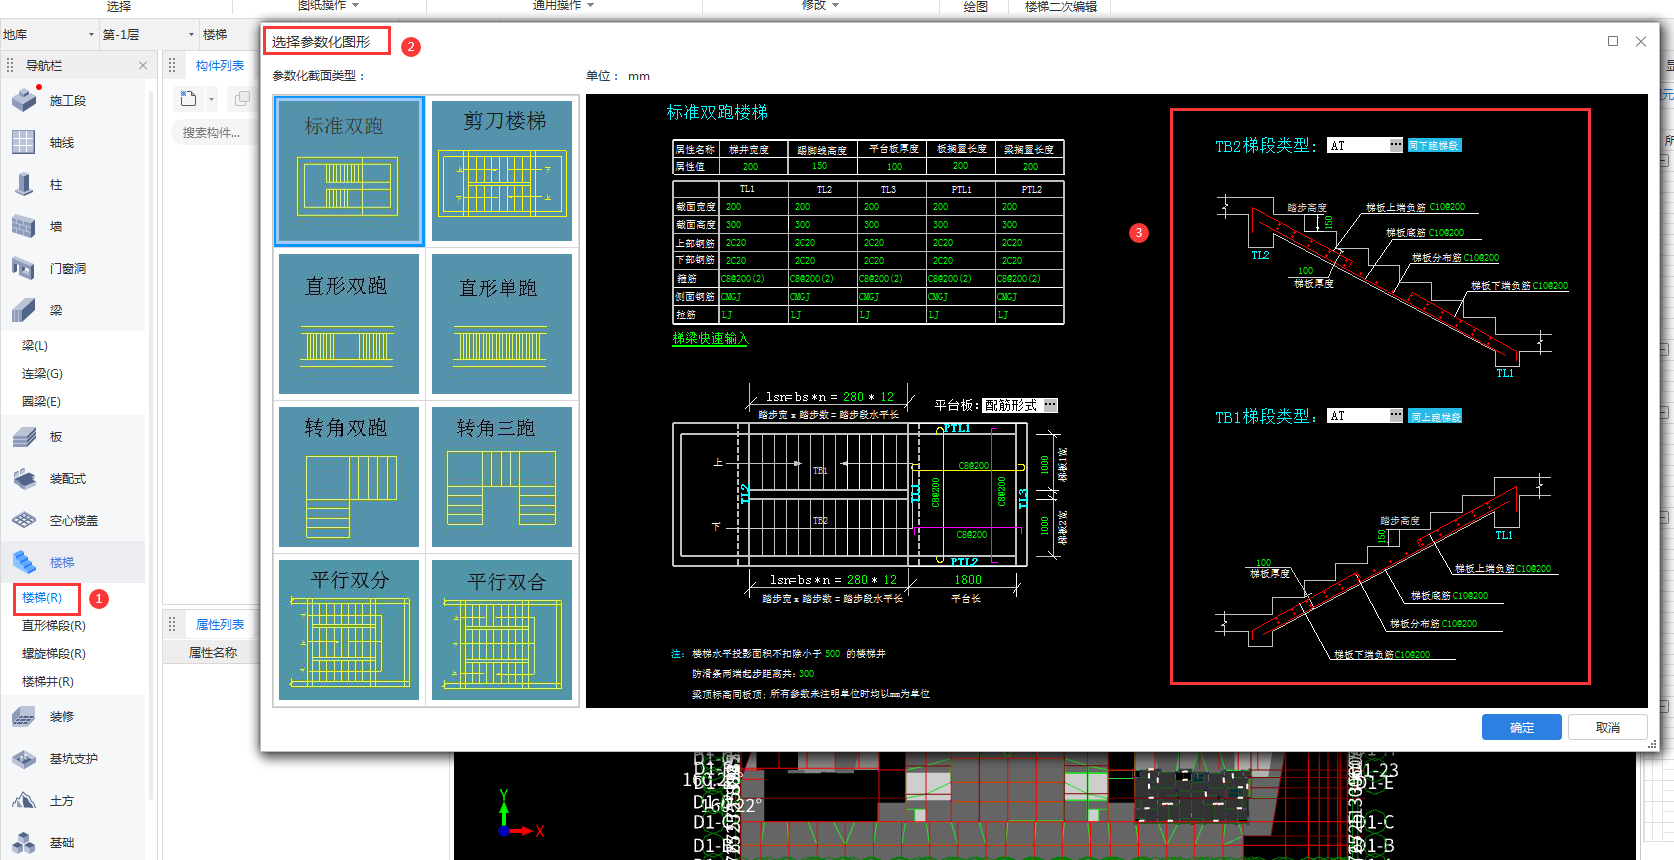Viewport: 1674px width, 860px height.
Task: Select the 转角三跑 stair type thumbnail
Action: [502, 477]
